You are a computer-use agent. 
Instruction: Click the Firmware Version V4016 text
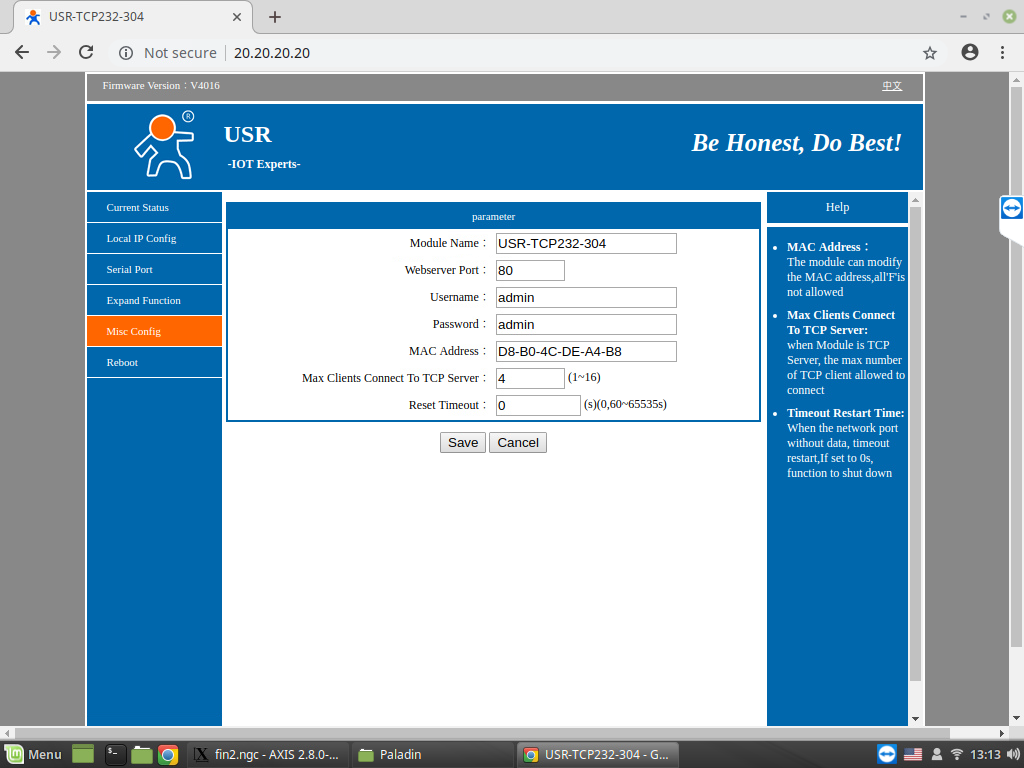(161, 86)
